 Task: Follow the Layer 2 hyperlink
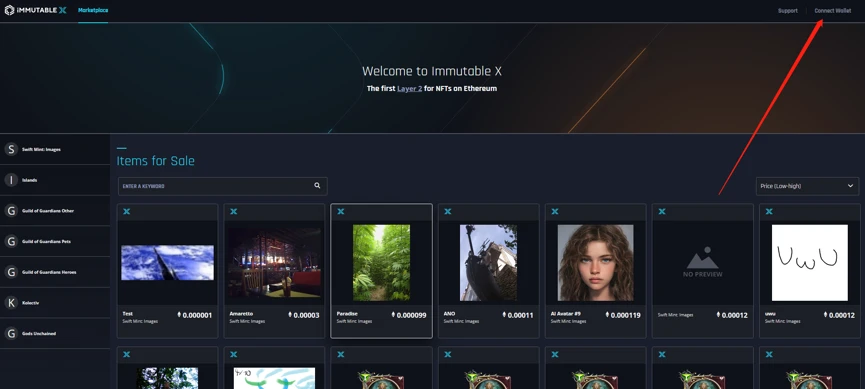coord(409,88)
